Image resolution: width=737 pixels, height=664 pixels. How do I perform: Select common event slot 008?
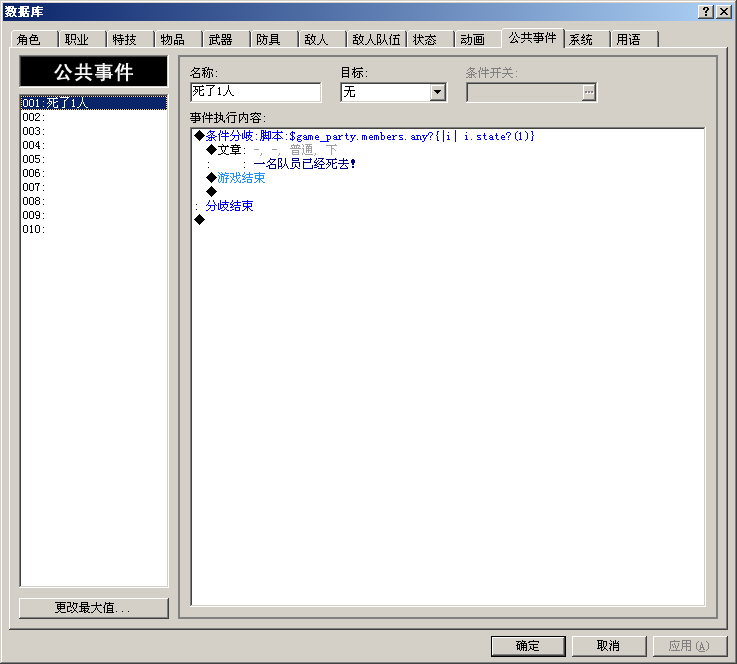[94, 201]
